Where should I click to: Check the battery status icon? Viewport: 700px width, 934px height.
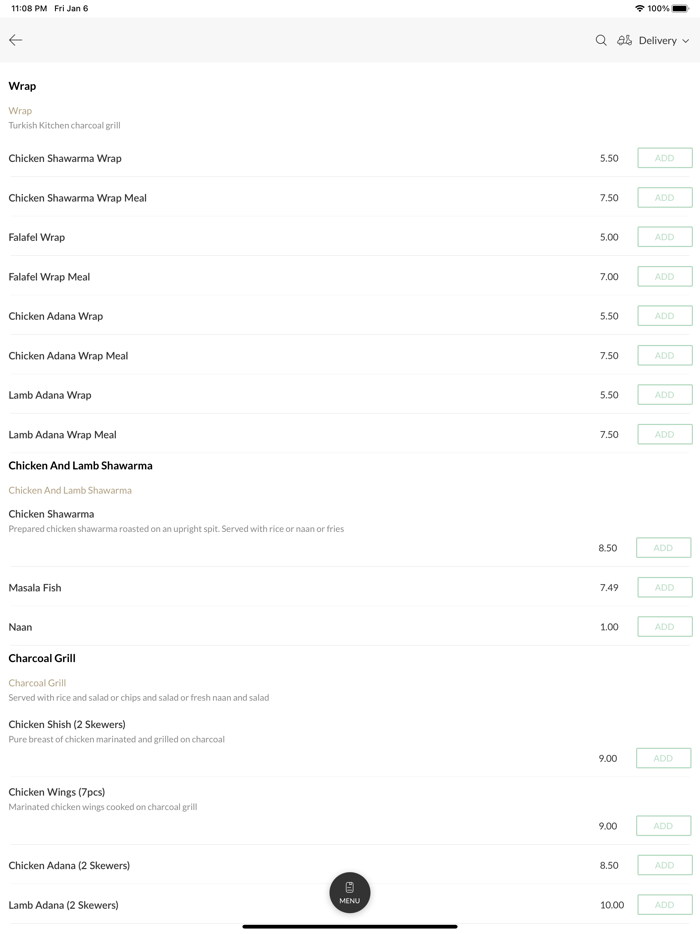tap(680, 8)
